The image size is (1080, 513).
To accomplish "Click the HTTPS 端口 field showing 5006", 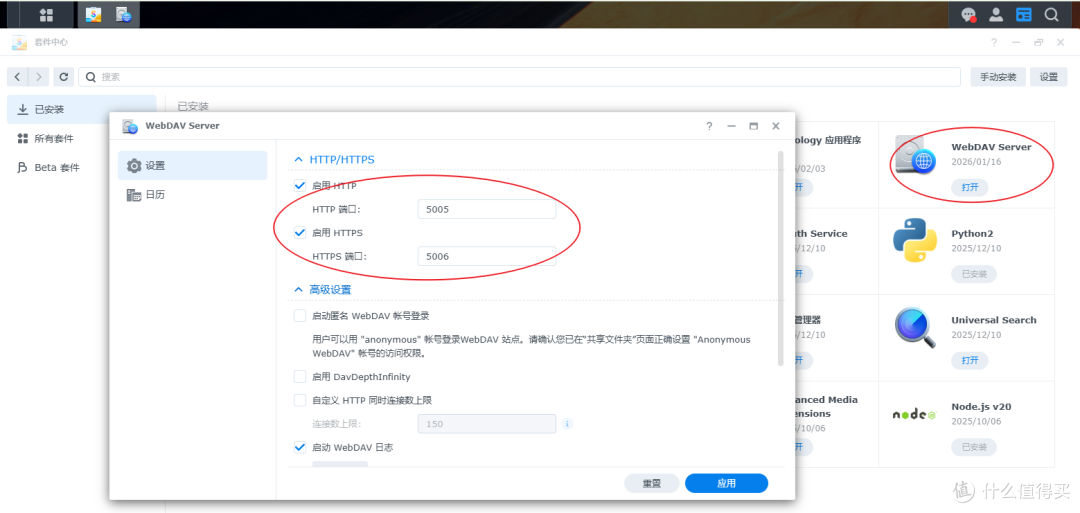I will 487,256.
